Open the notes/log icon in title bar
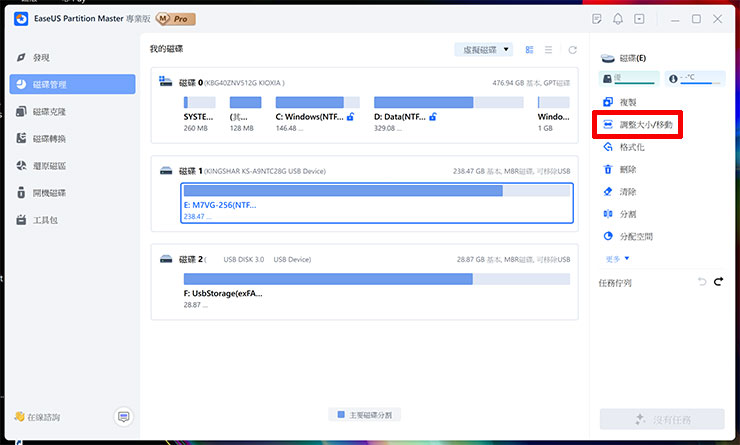 pyautogui.click(x=597, y=19)
